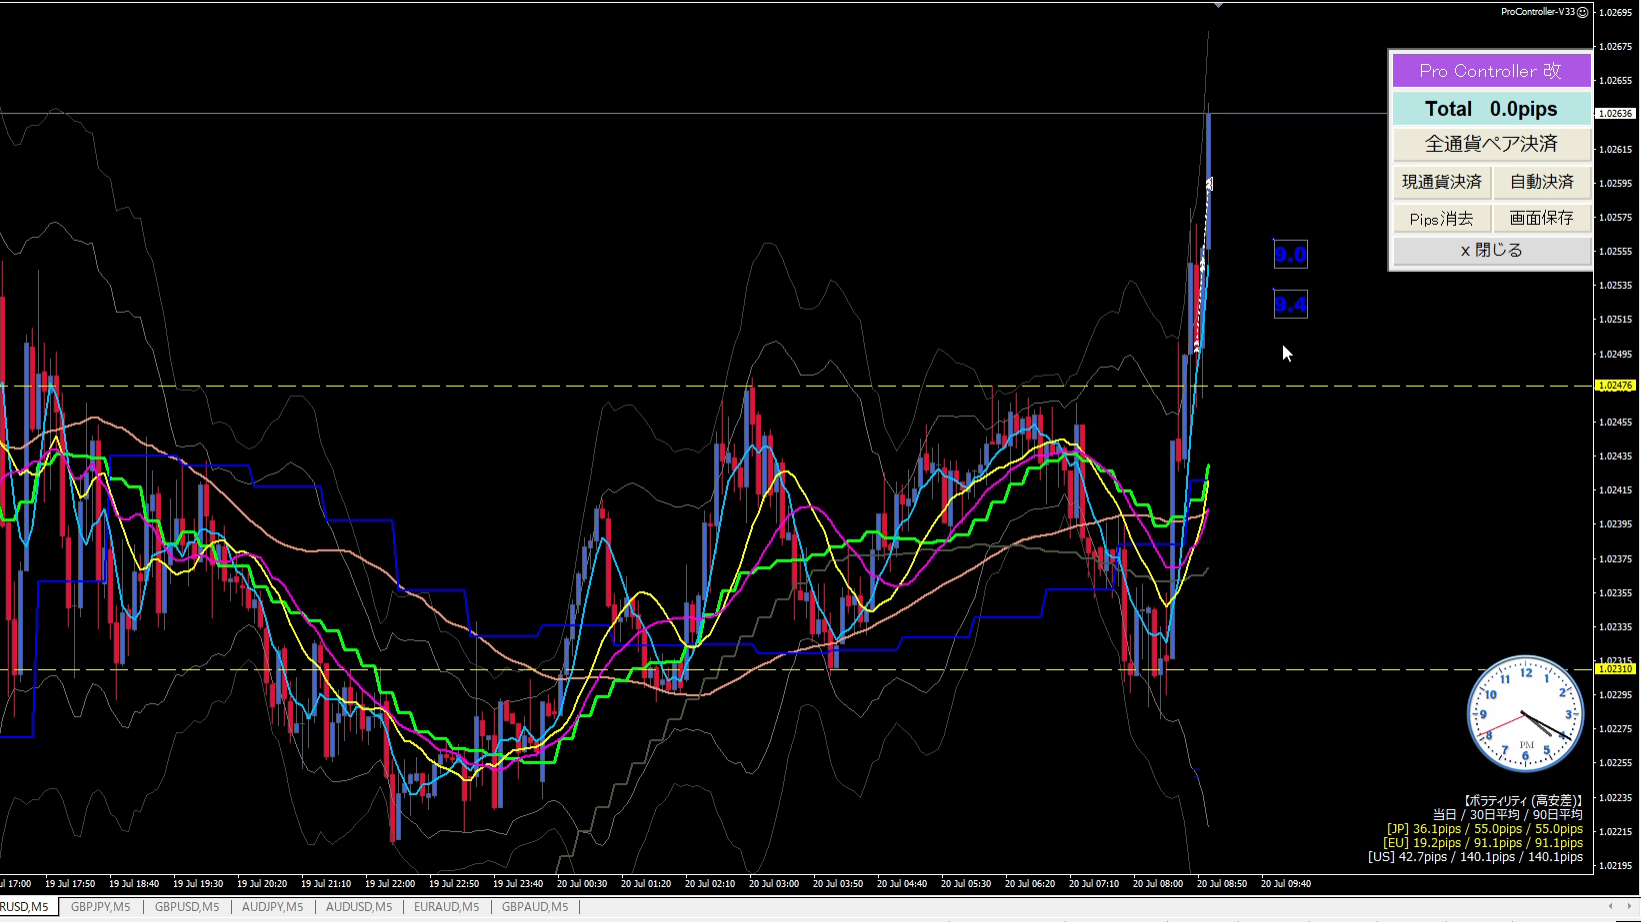Click the blue 9.0 pips label
This screenshot has height=923, width=1641.
(x=1290, y=254)
